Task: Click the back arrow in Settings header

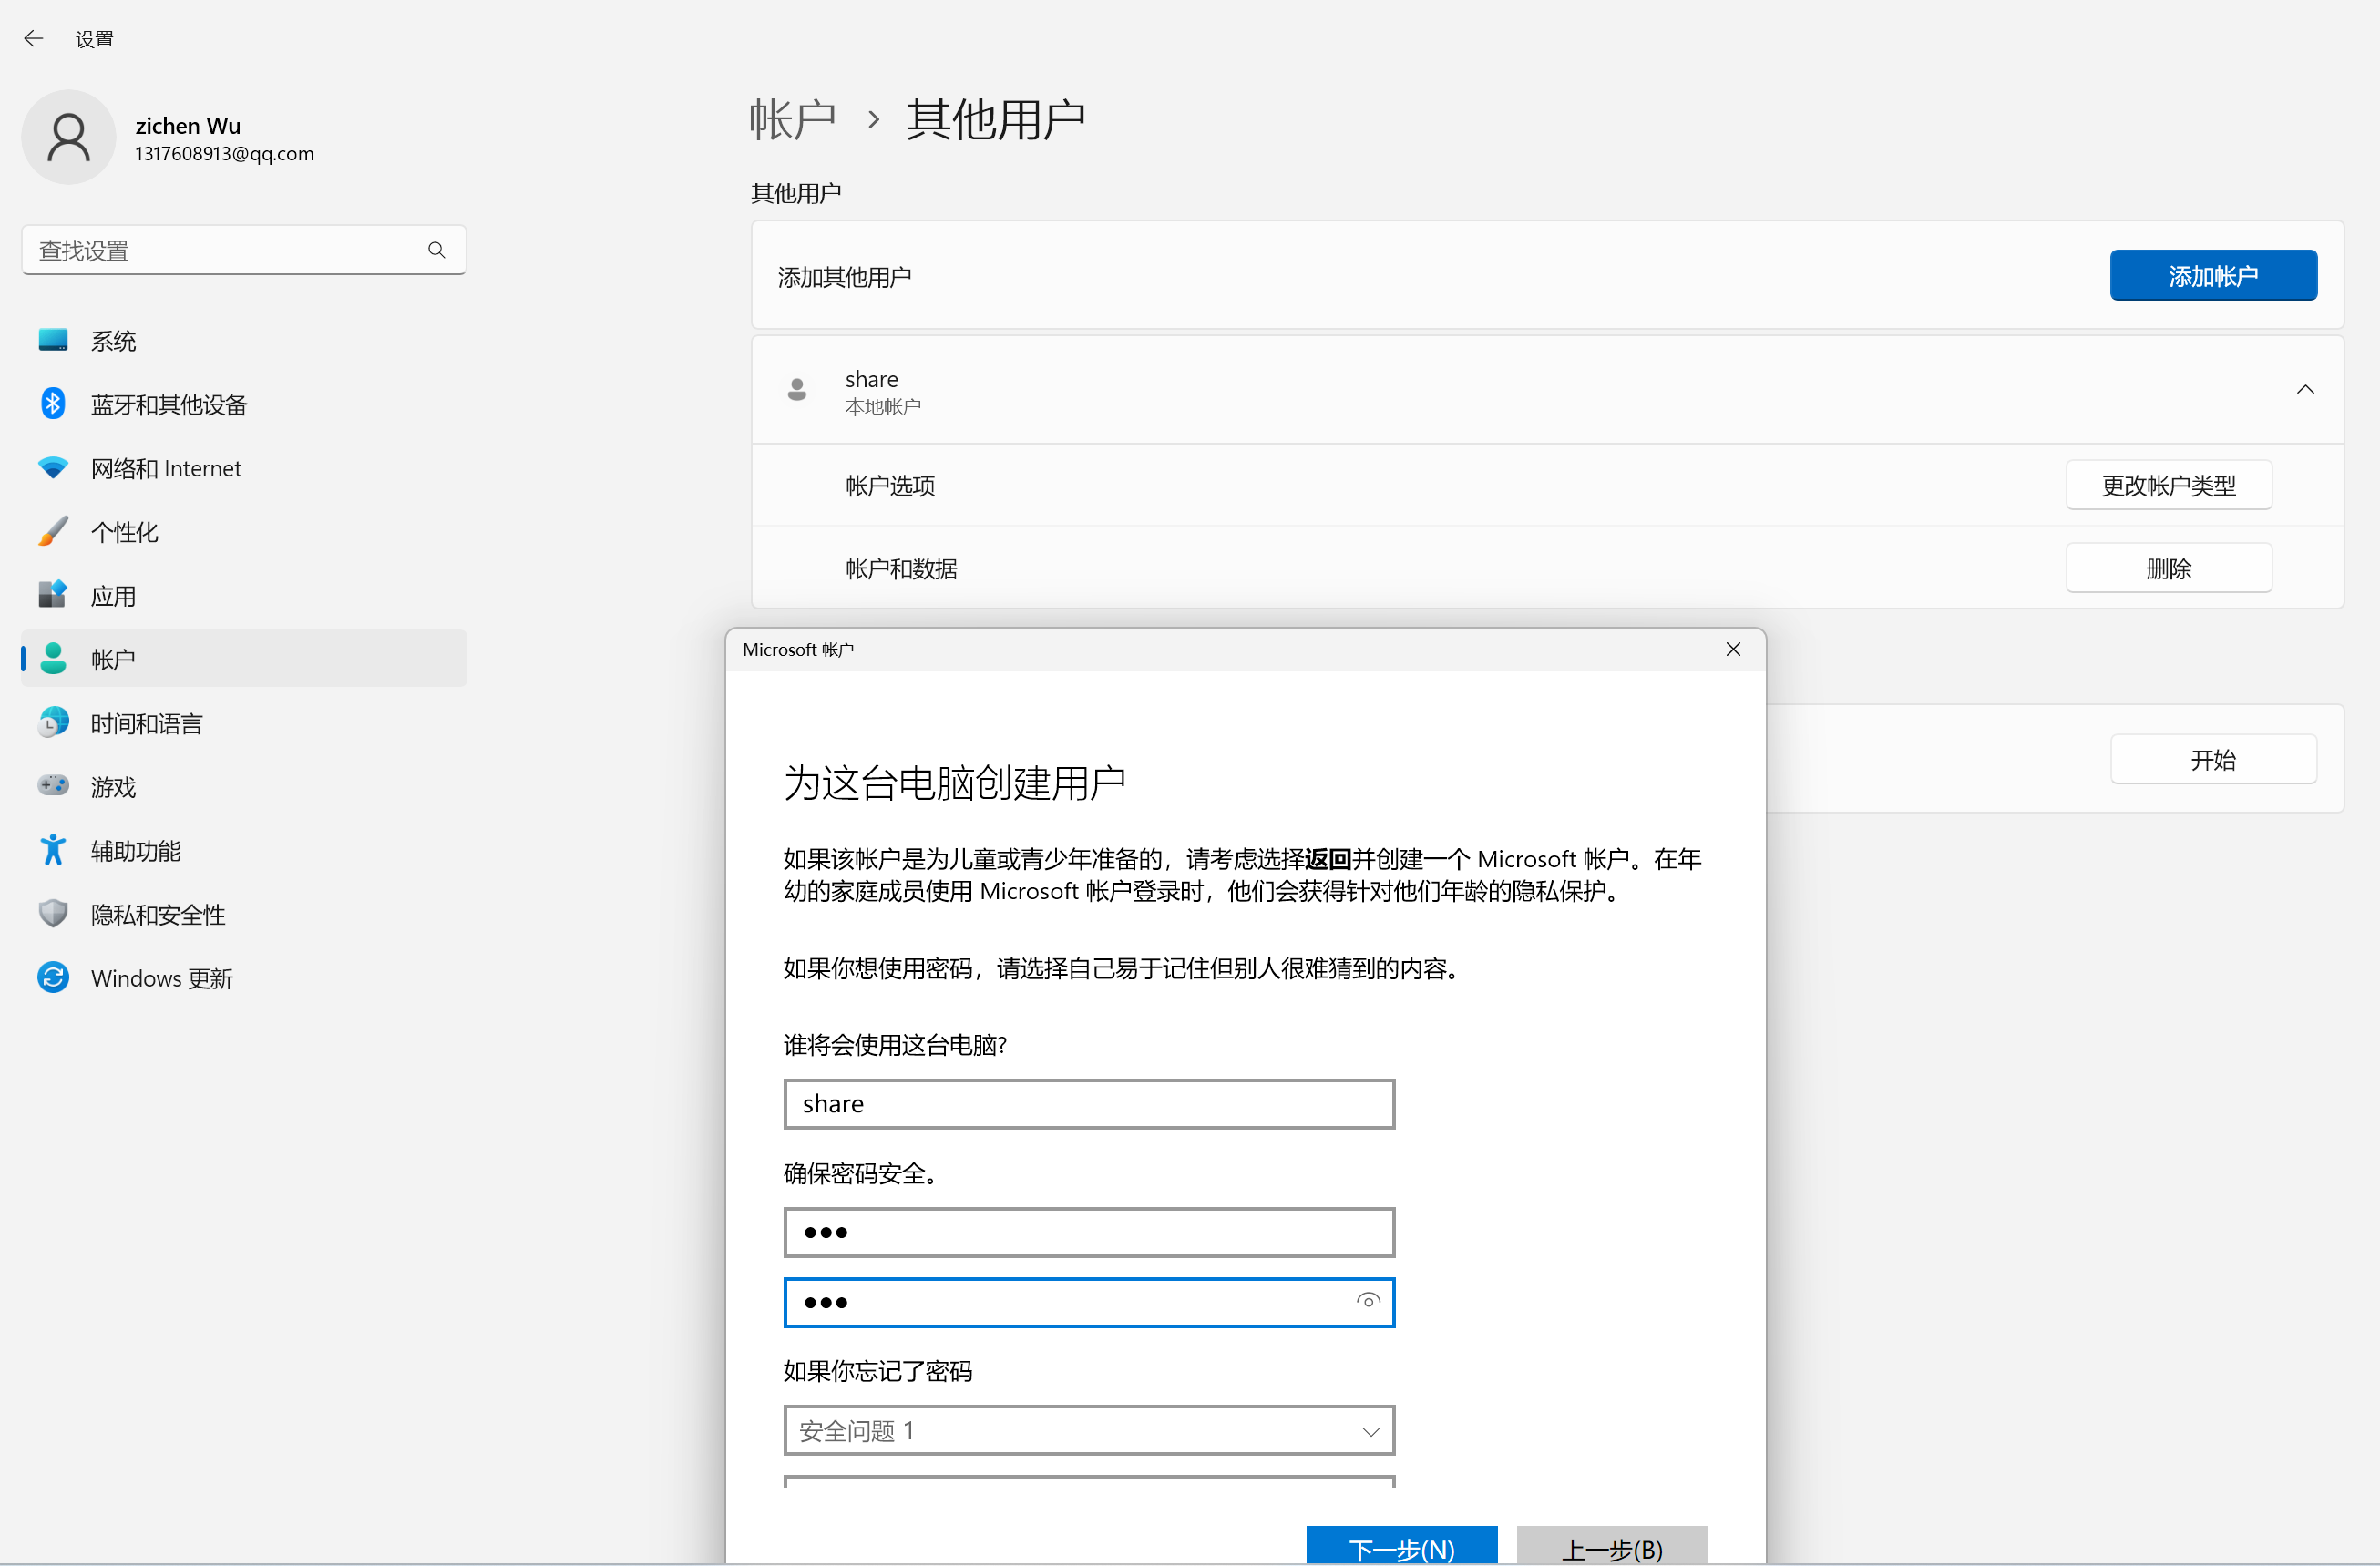Action: 33,39
